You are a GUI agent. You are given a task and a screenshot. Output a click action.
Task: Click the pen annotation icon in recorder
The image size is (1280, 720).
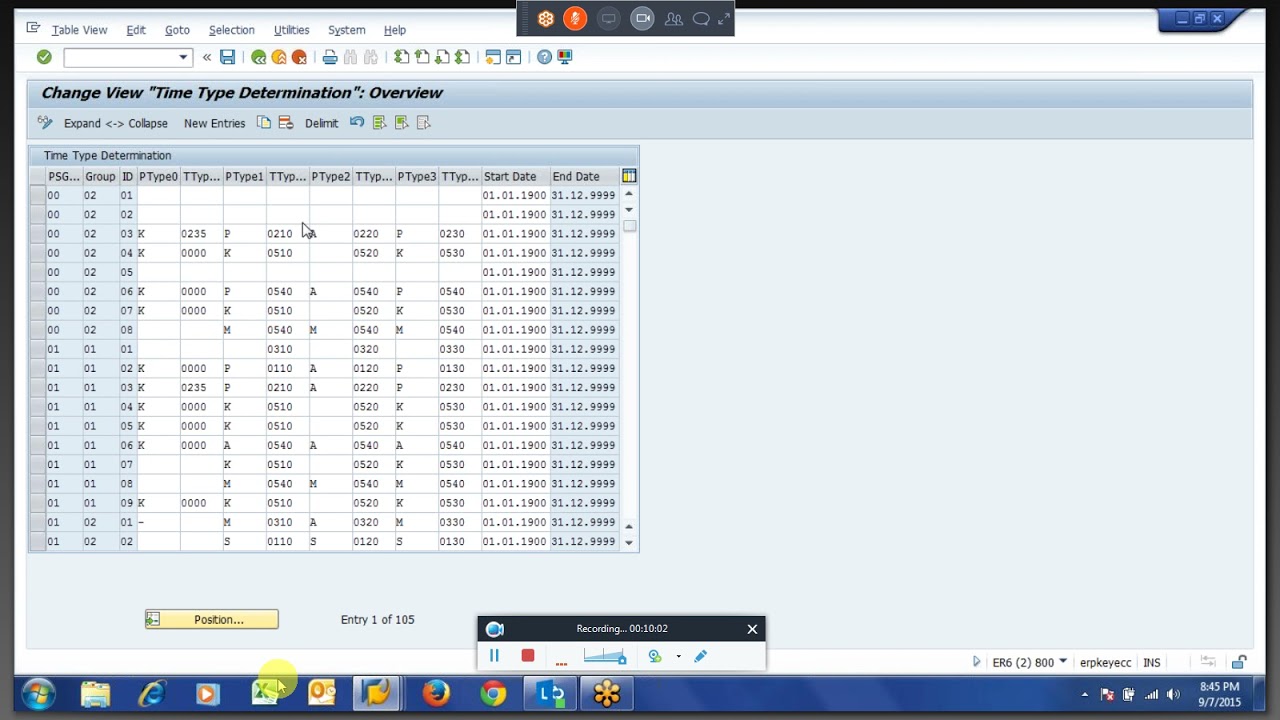click(700, 656)
